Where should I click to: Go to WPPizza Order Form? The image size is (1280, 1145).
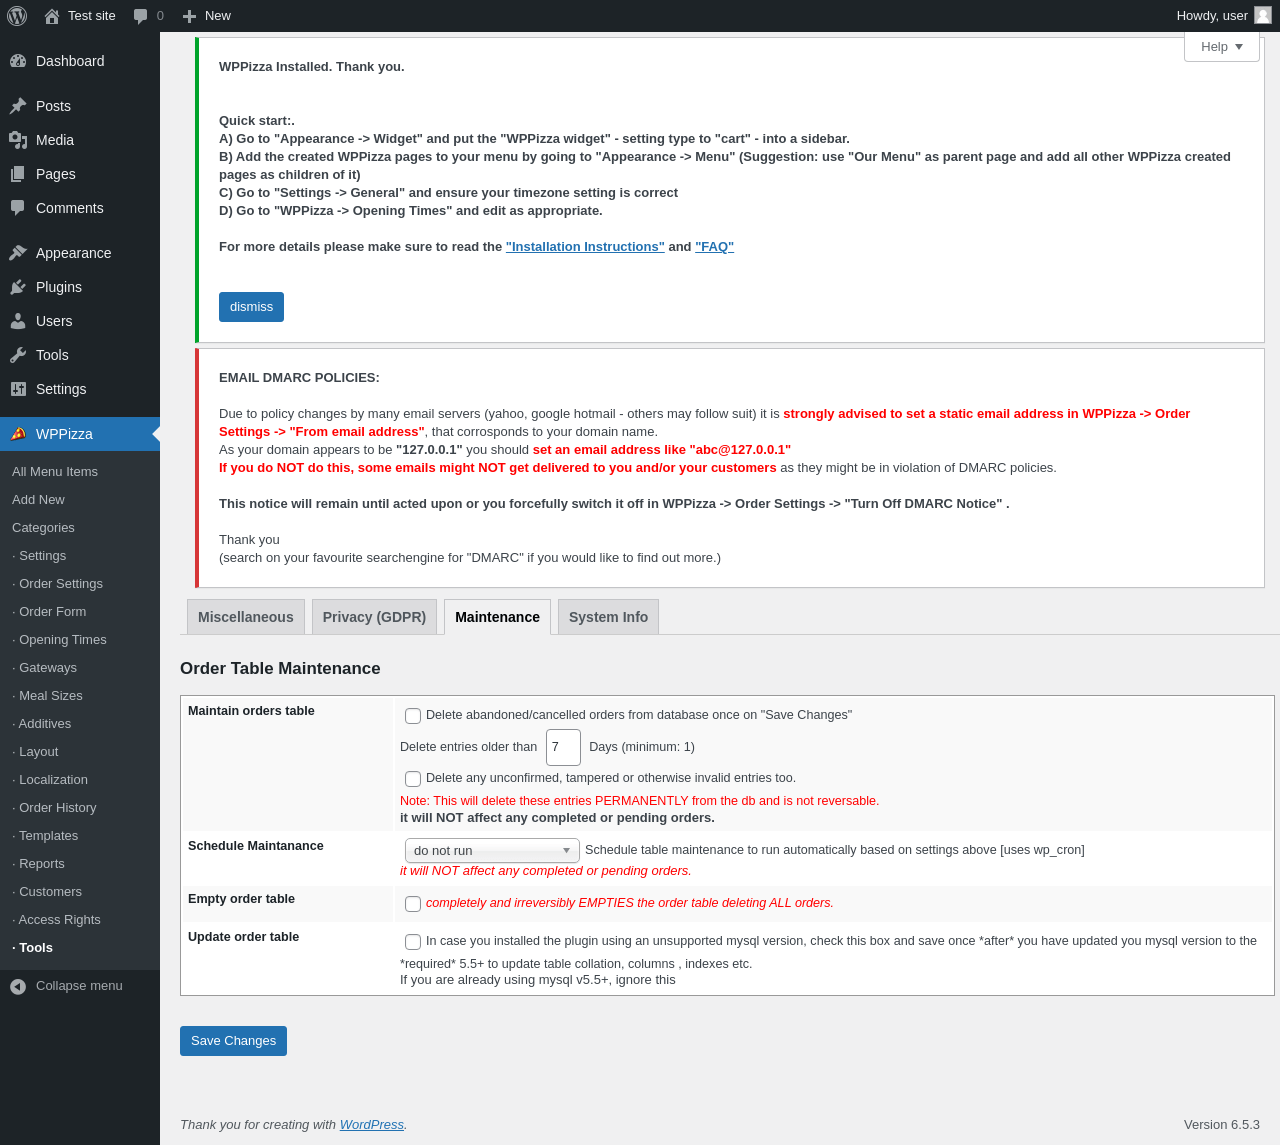pyautogui.click(x=49, y=611)
